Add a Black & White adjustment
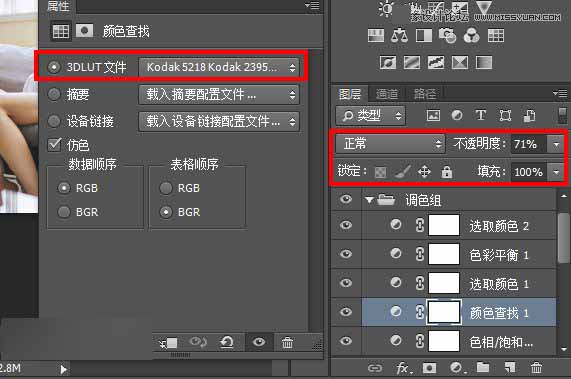The height and width of the screenshot is (379, 571). click(x=424, y=36)
